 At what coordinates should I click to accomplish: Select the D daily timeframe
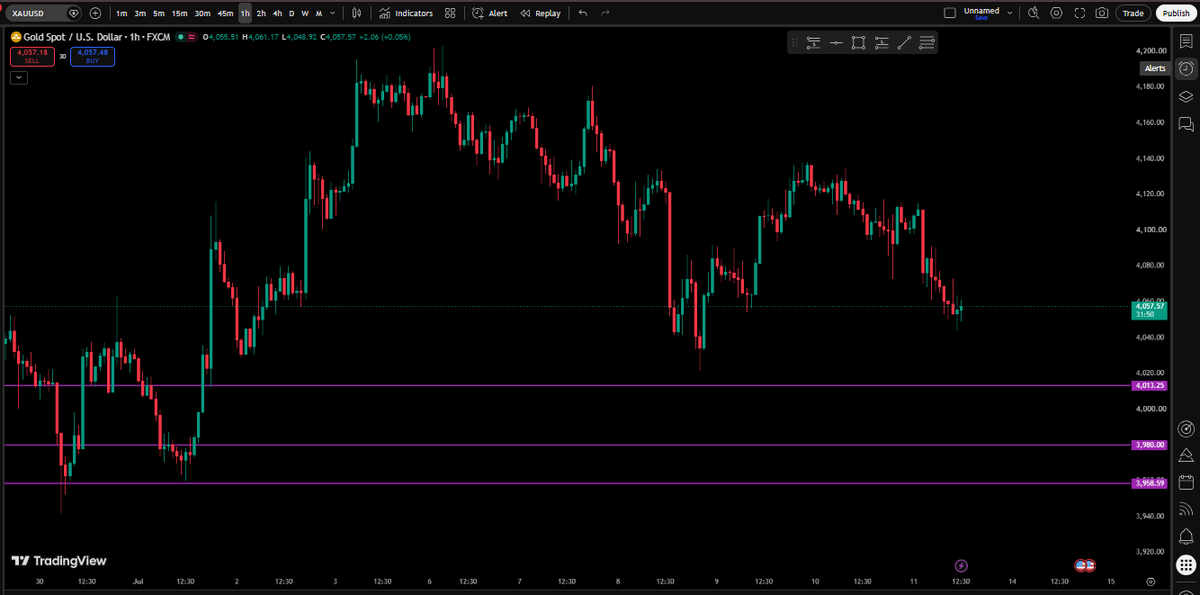point(291,13)
